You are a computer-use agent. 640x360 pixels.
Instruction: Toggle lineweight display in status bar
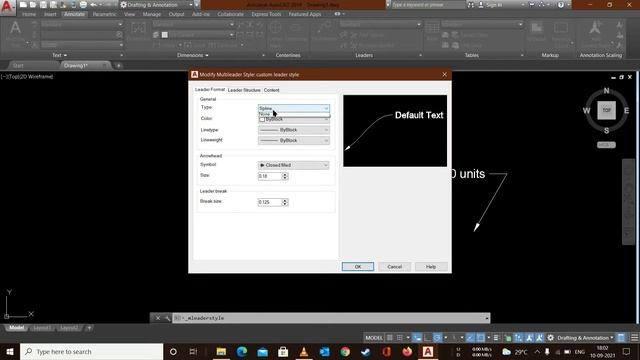[x=496, y=338]
